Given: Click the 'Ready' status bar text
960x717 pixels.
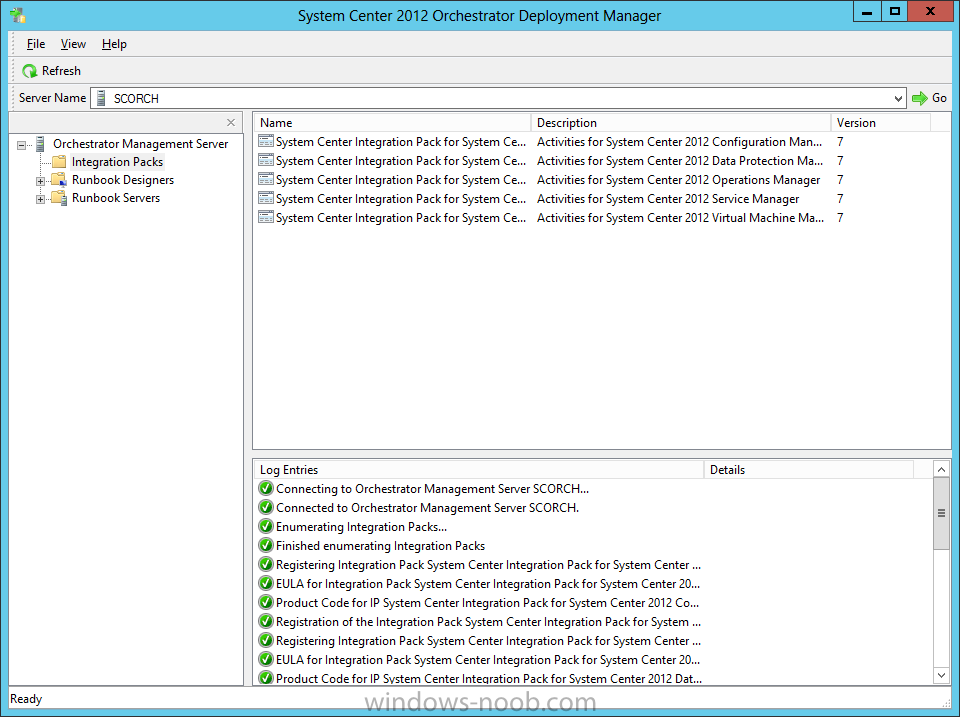Looking at the screenshot, I should pyautogui.click(x=26, y=699).
